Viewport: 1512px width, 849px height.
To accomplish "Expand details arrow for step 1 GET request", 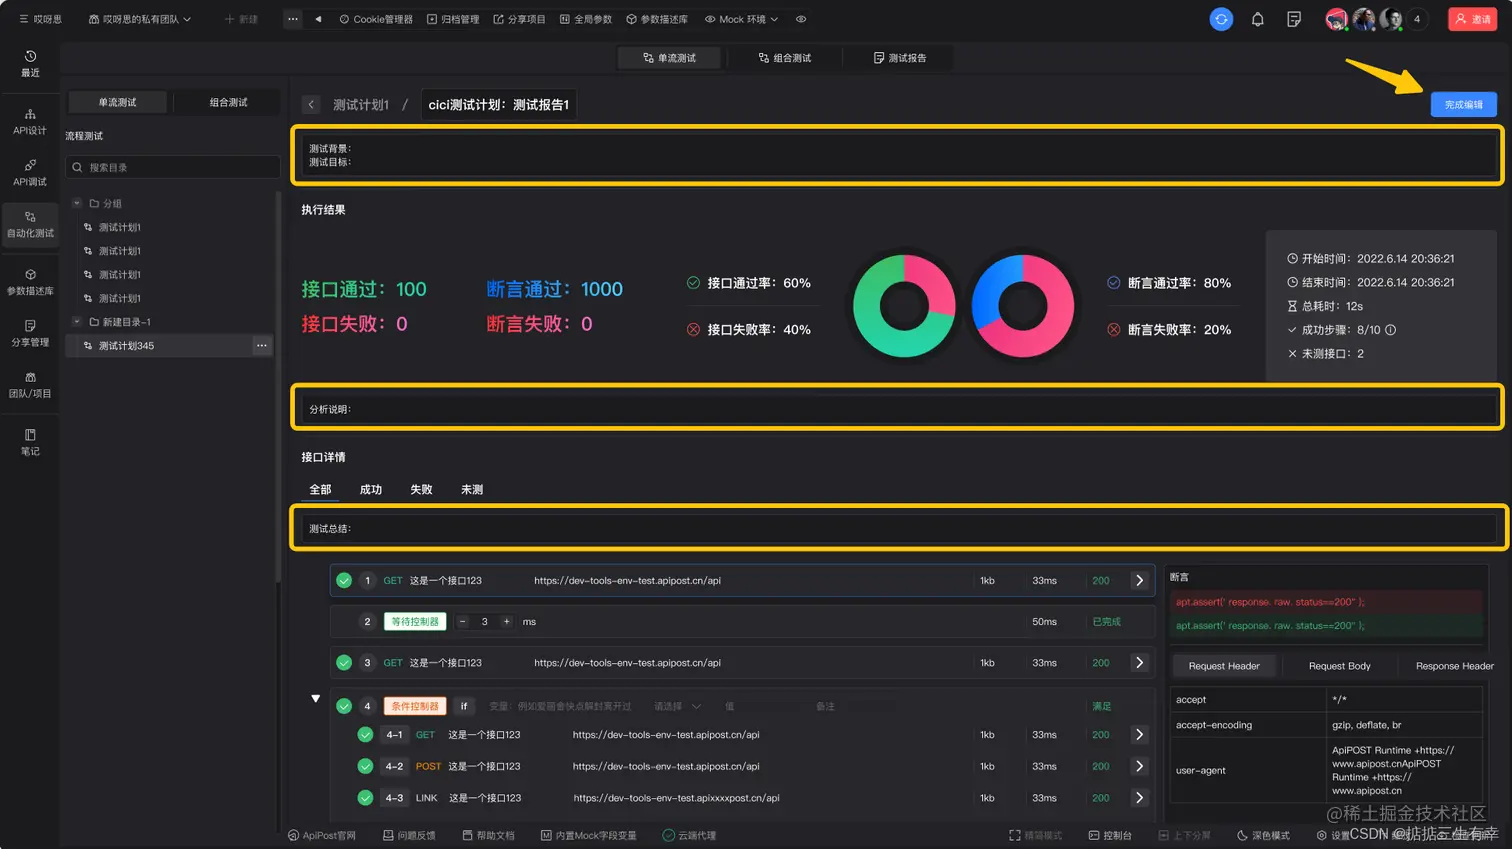I will pyautogui.click(x=1139, y=580).
